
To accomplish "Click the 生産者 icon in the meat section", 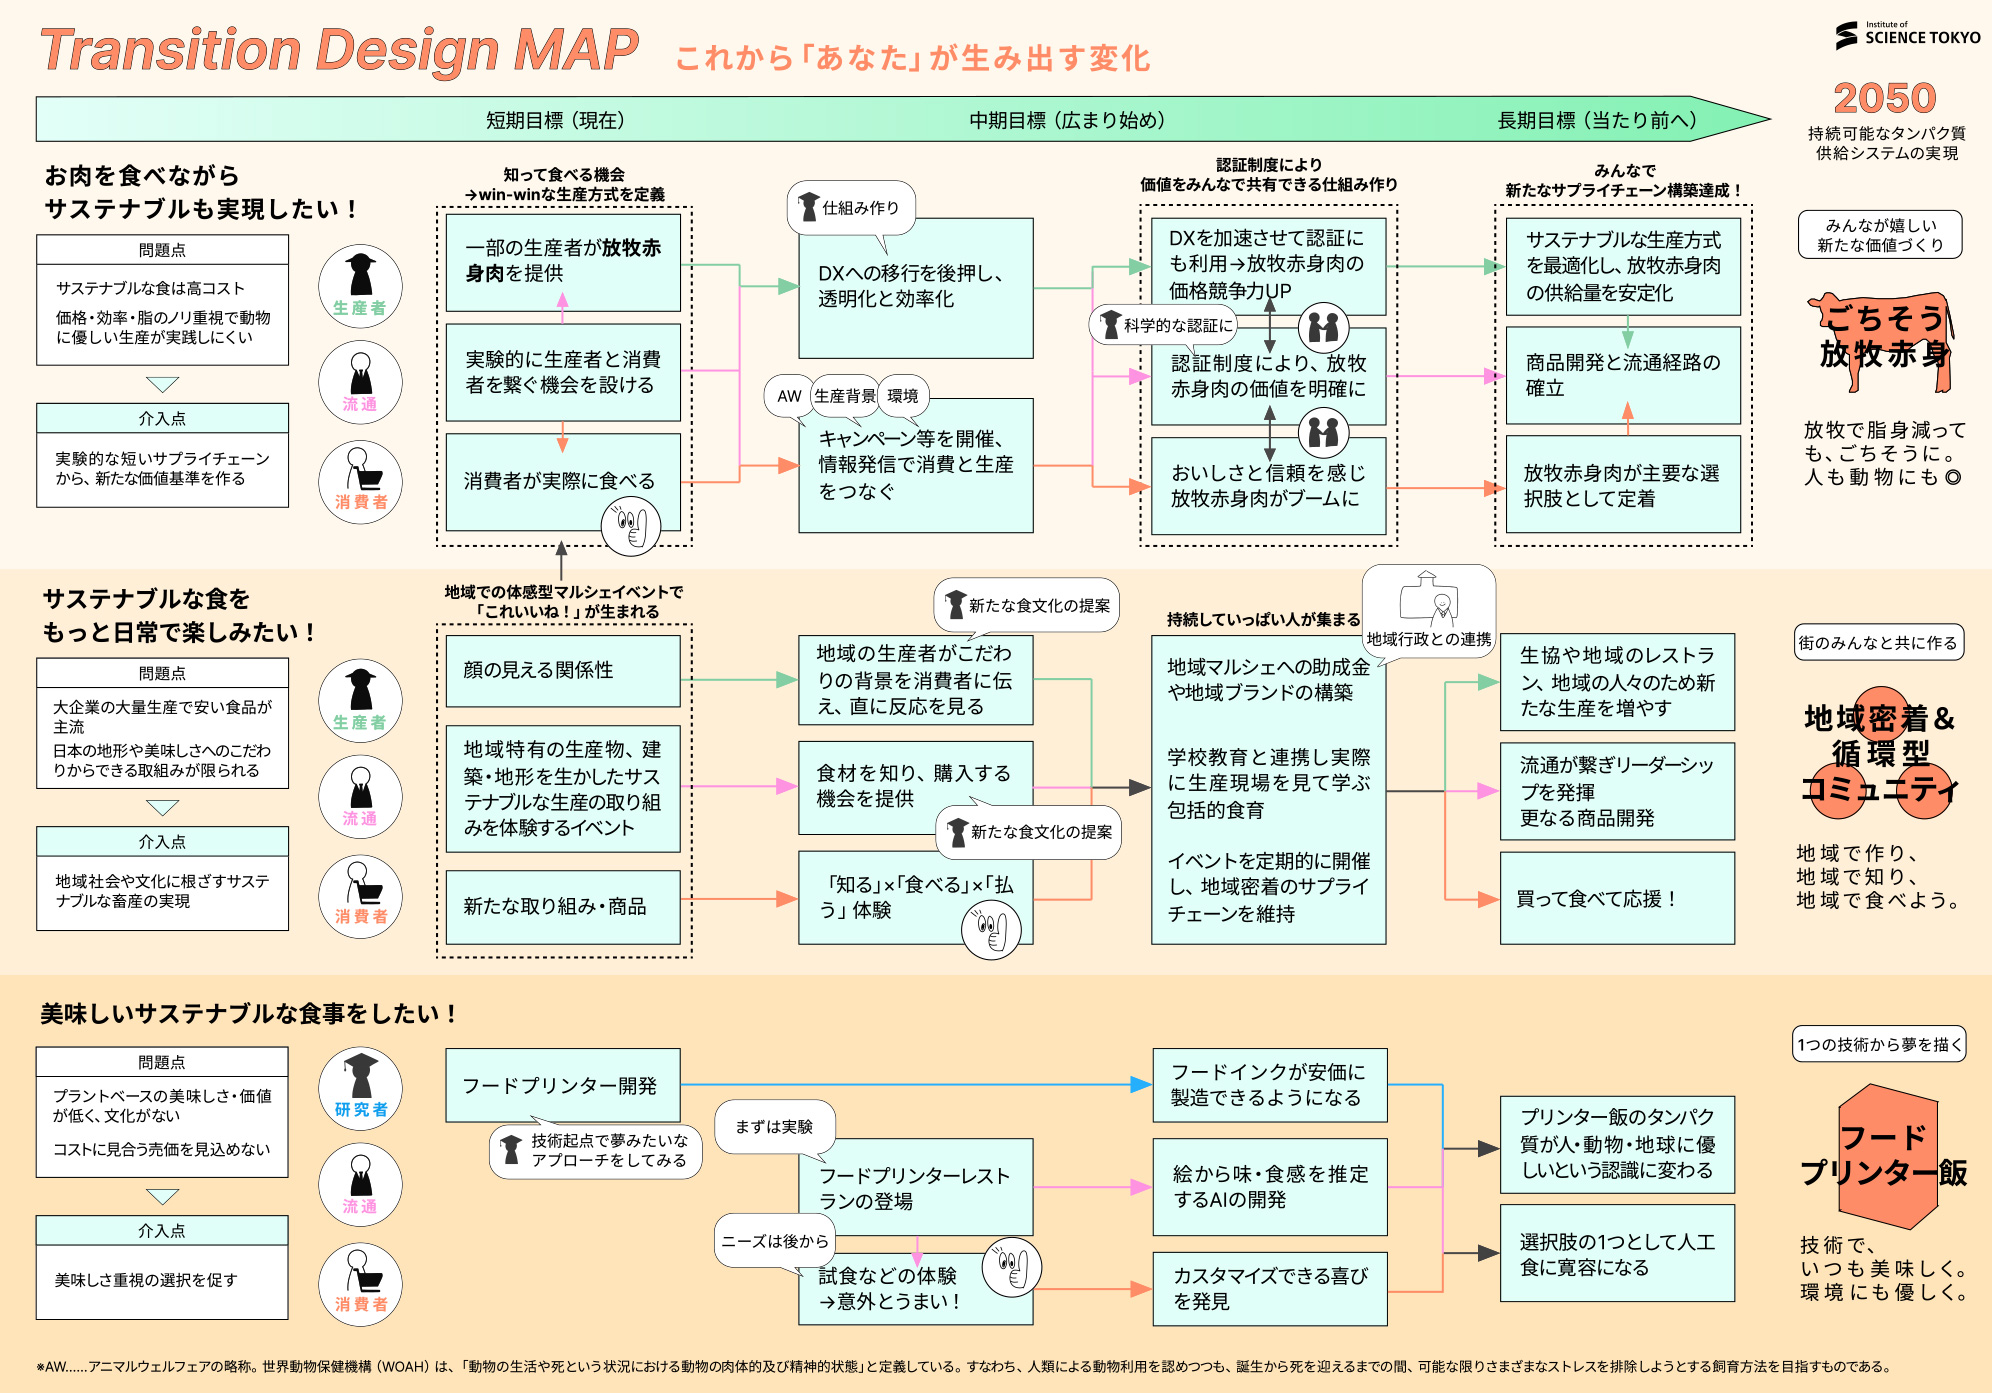I will coord(360,285).
